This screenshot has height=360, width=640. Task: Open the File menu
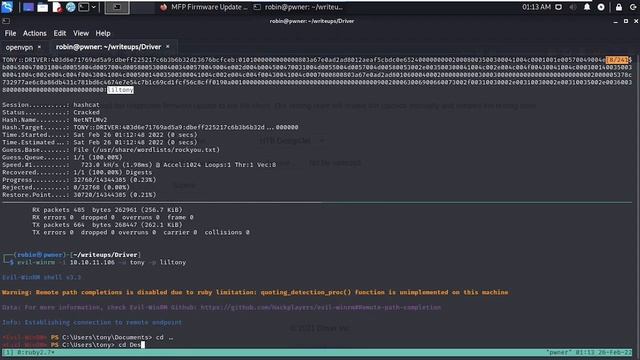point(10,33)
